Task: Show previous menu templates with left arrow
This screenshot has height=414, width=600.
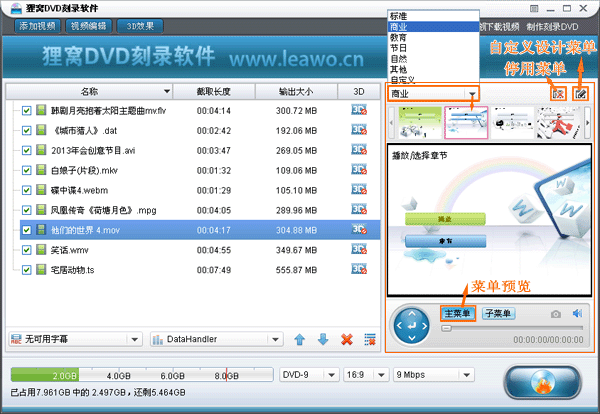Action: tap(391, 122)
